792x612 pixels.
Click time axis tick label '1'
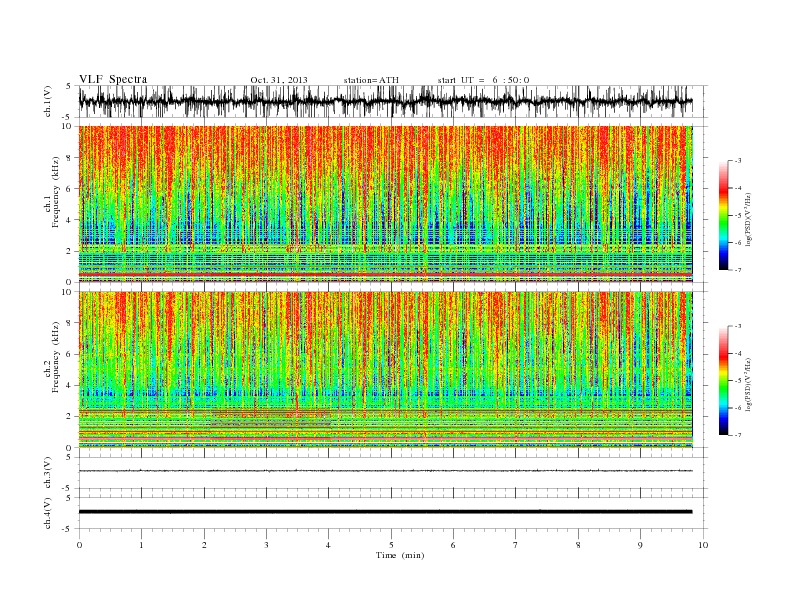click(142, 545)
